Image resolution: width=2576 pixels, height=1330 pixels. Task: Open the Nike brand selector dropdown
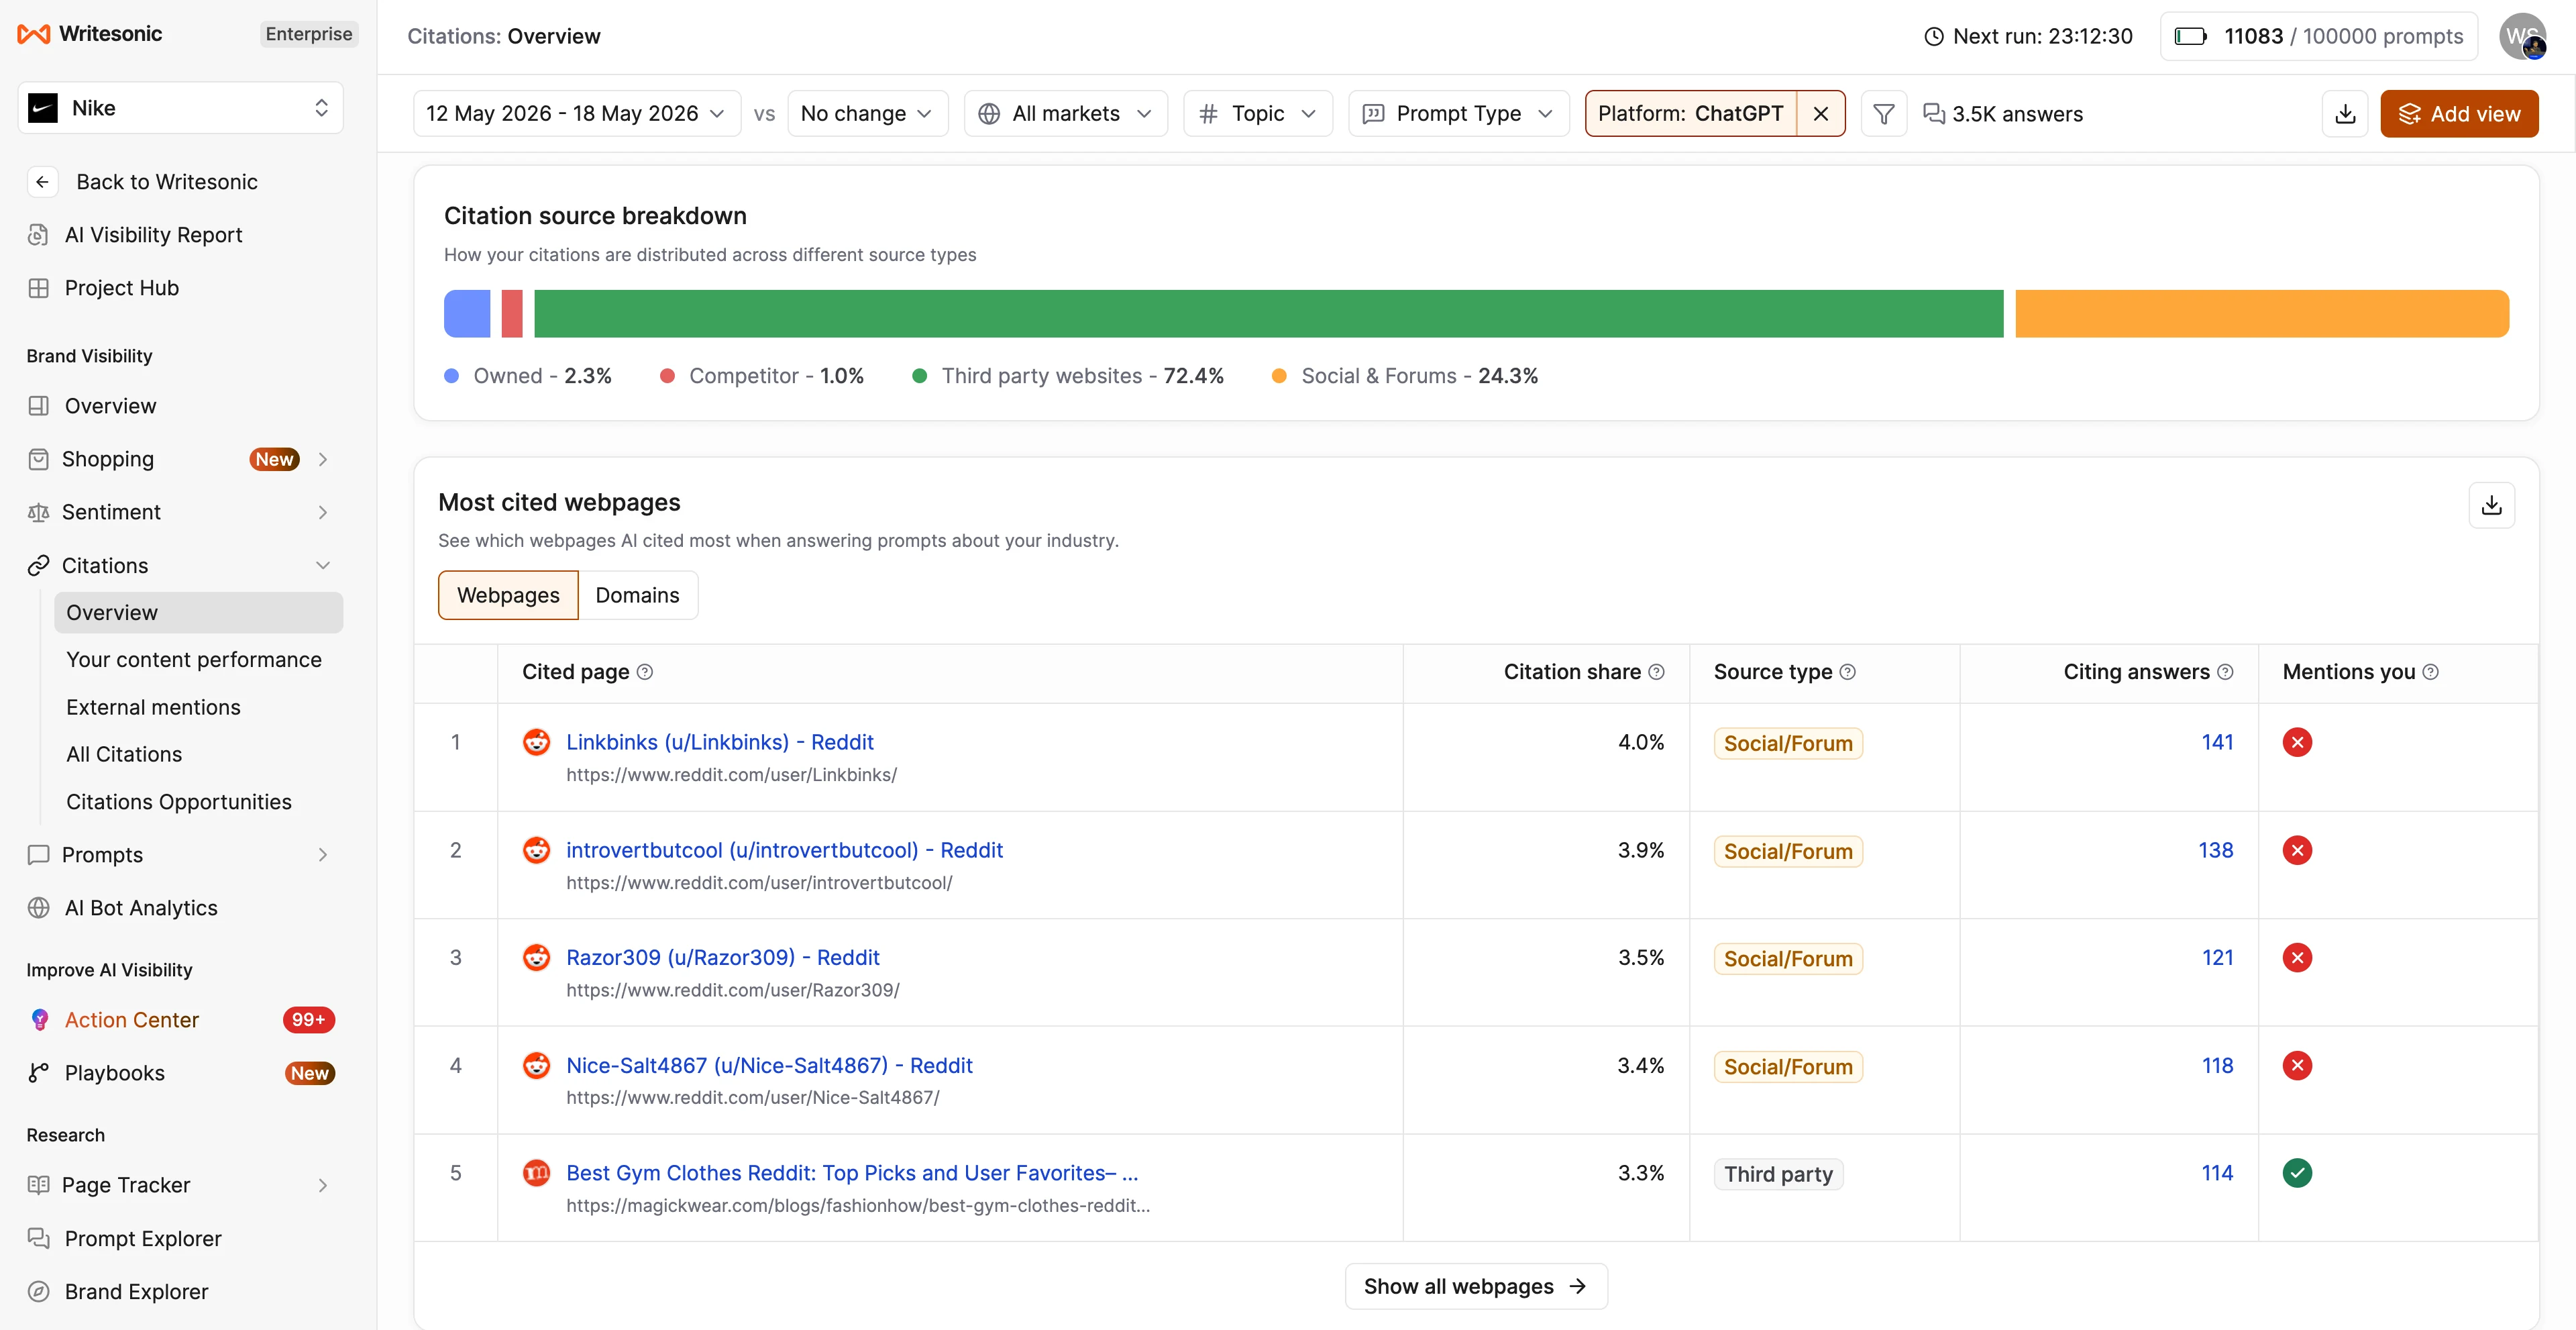click(180, 108)
